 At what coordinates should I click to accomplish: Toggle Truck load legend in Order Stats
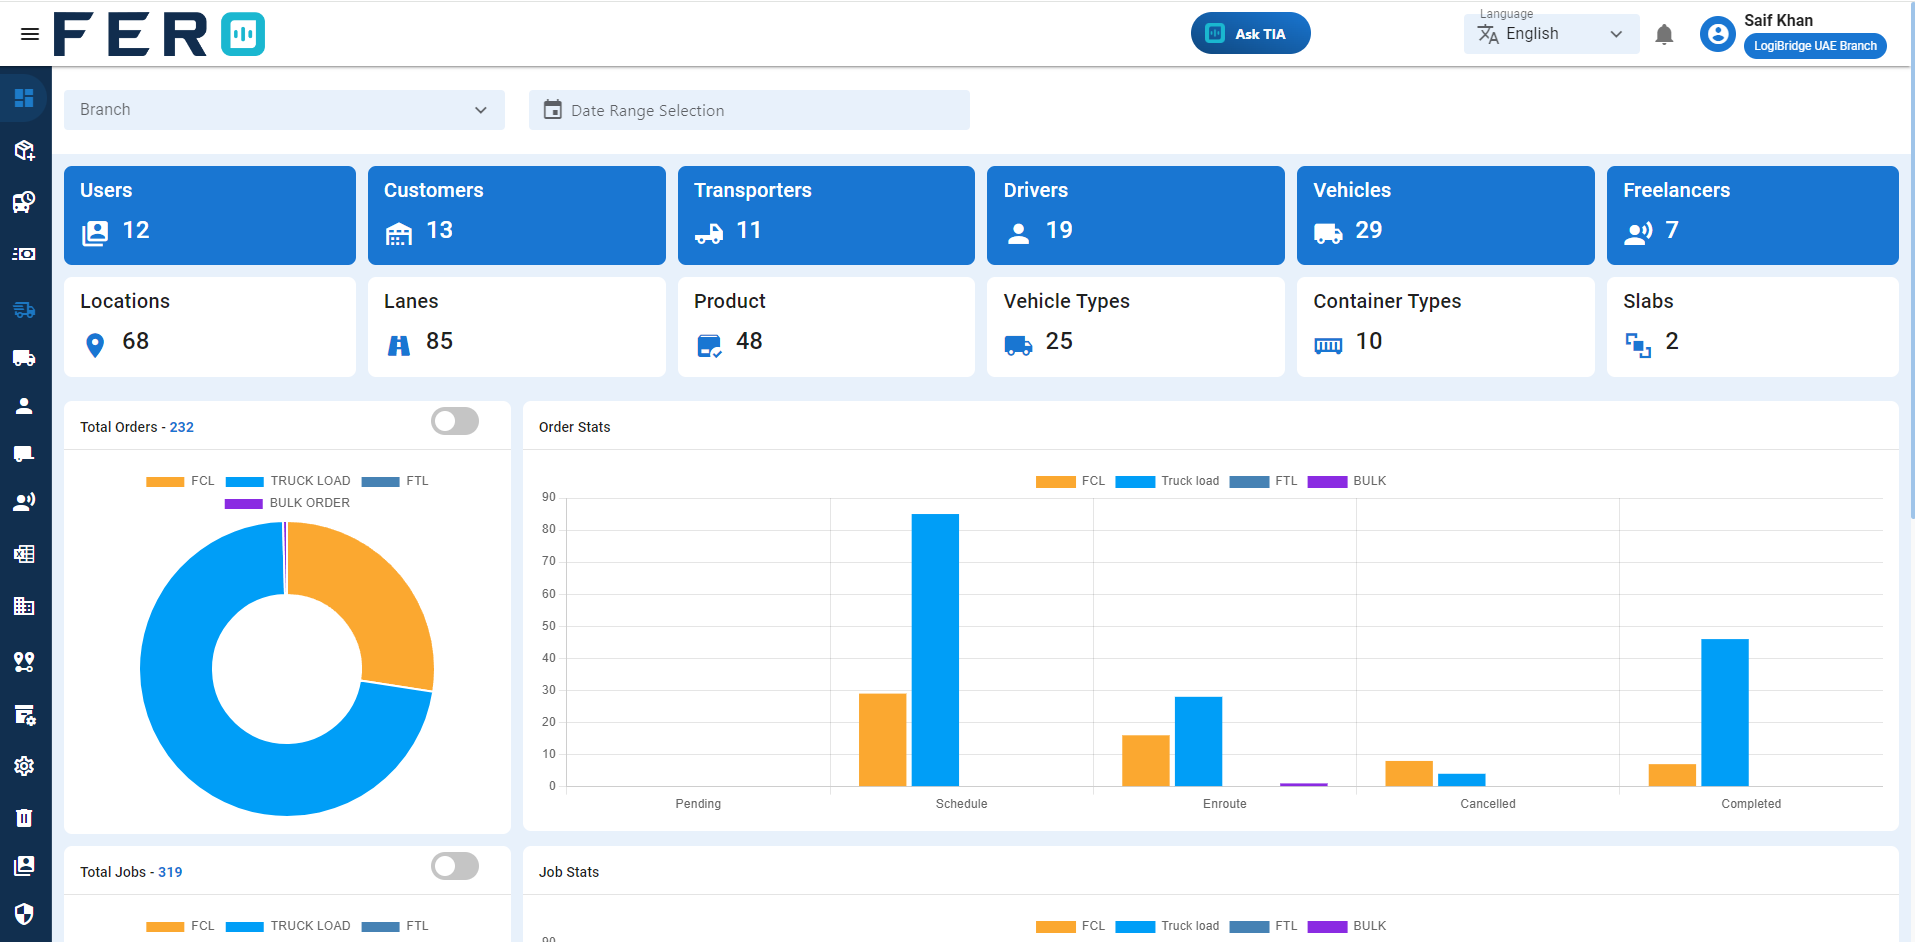1167,481
